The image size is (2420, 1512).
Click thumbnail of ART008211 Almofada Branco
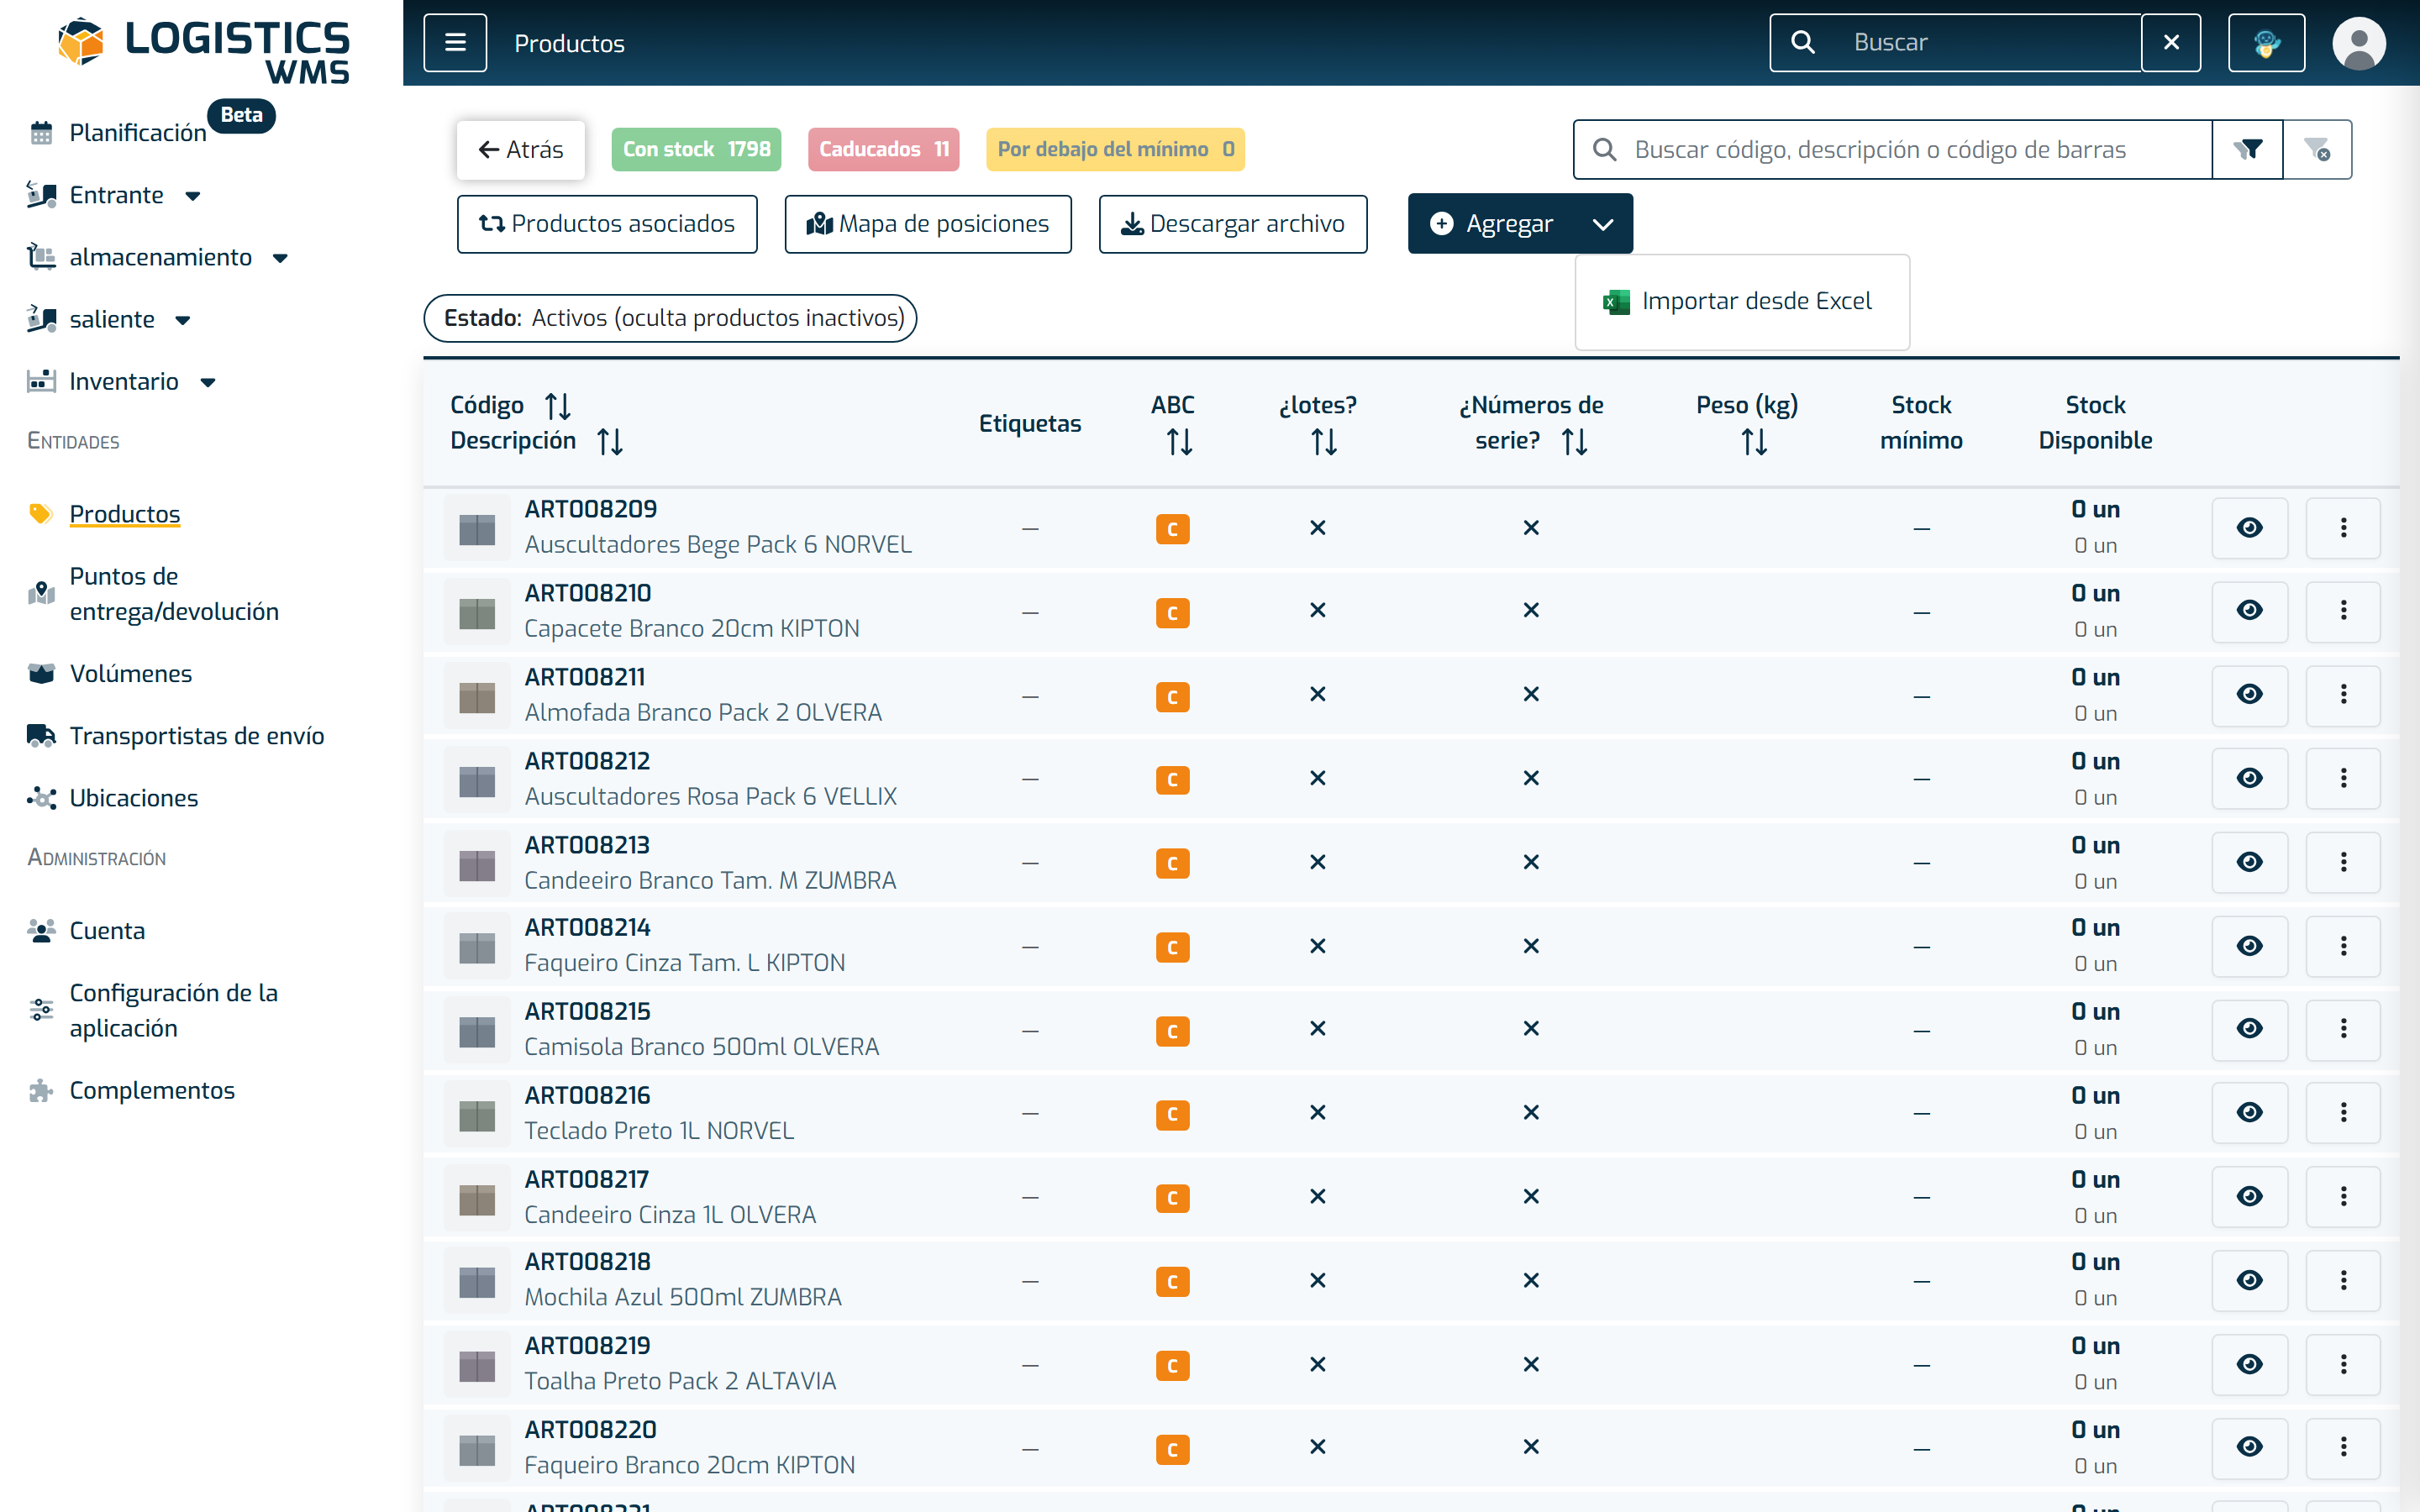point(477,696)
